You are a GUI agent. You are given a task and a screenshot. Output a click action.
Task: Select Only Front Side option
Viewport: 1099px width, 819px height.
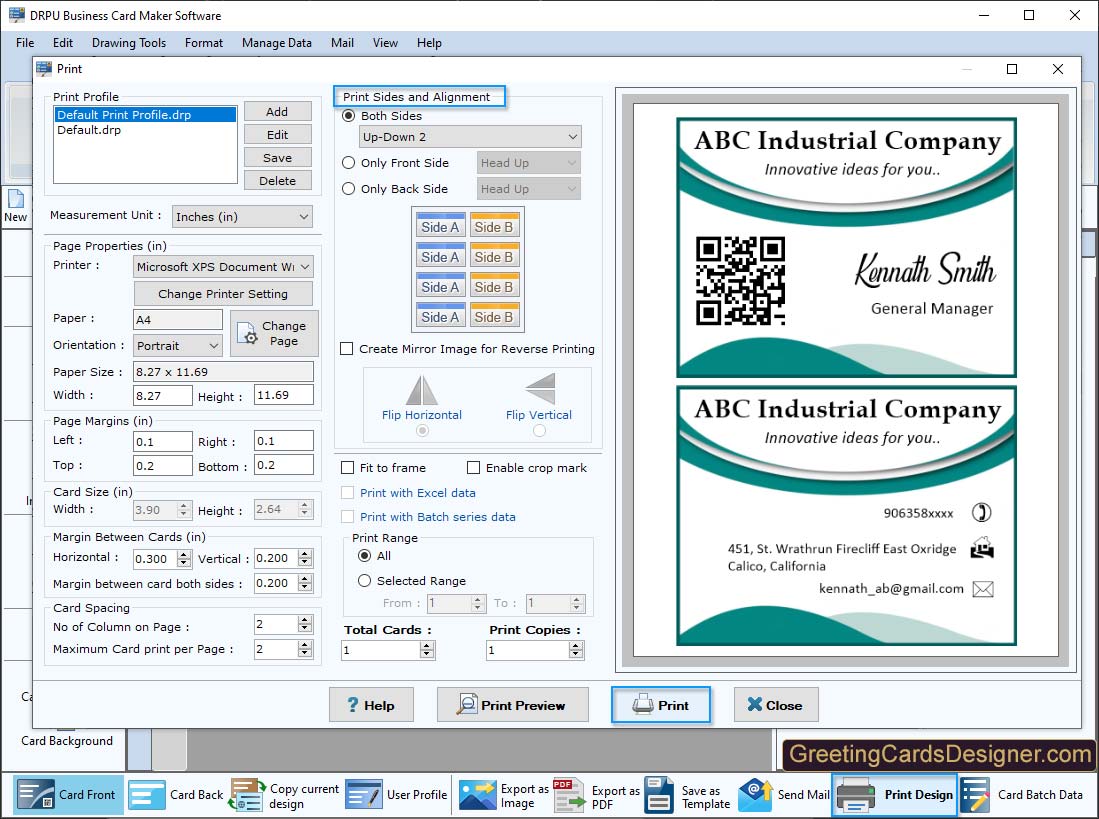pyautogui.click(x=348, y=163)
